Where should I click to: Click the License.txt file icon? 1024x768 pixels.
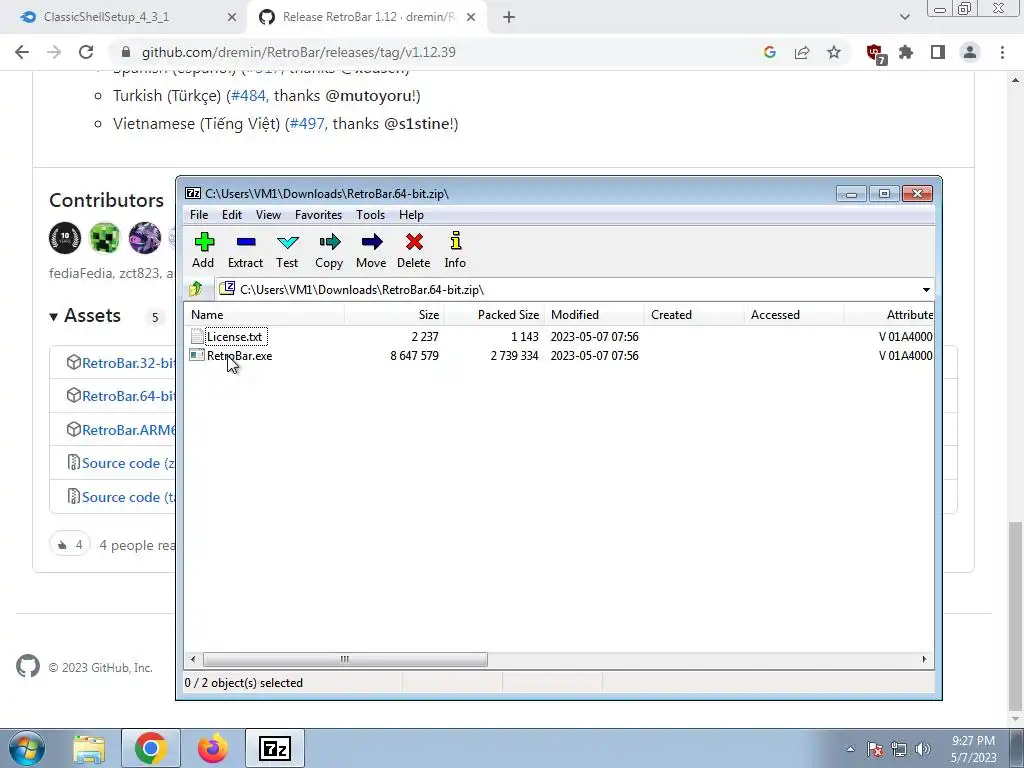pos(197,336)
